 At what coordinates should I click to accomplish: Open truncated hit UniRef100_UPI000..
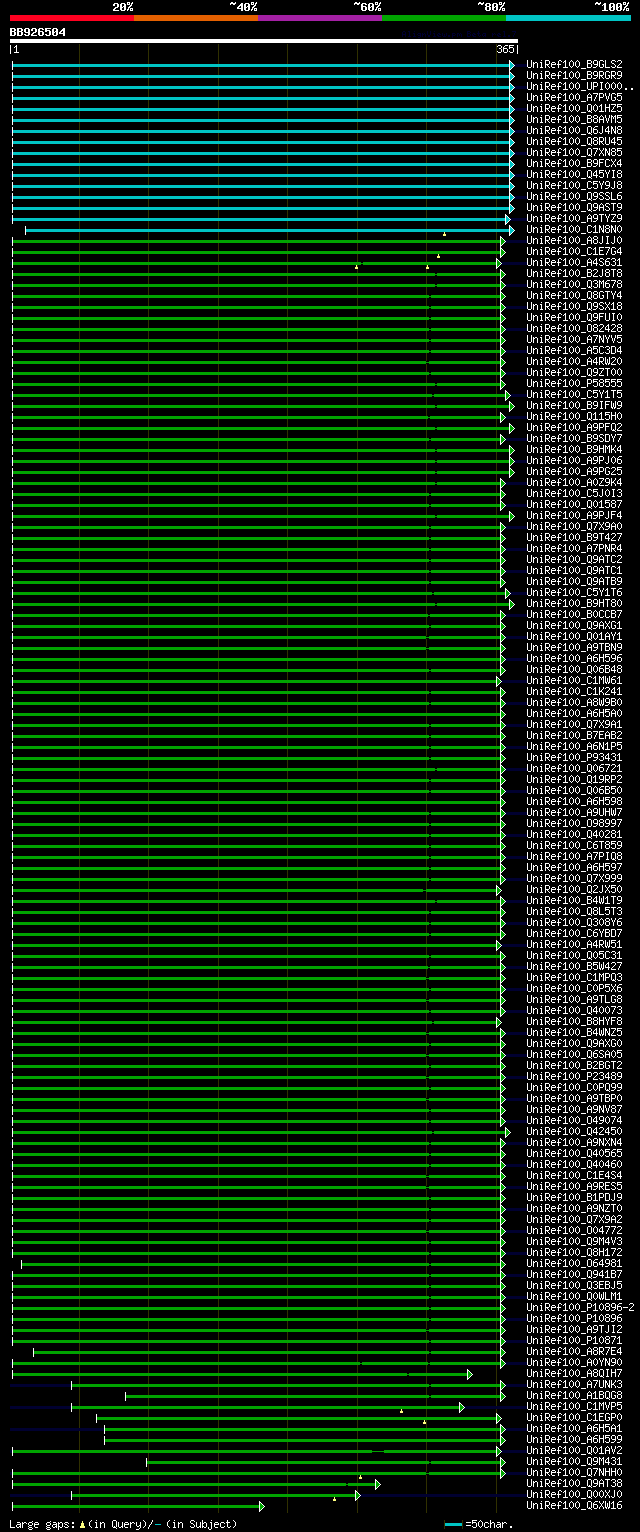[x=580, y=86]
